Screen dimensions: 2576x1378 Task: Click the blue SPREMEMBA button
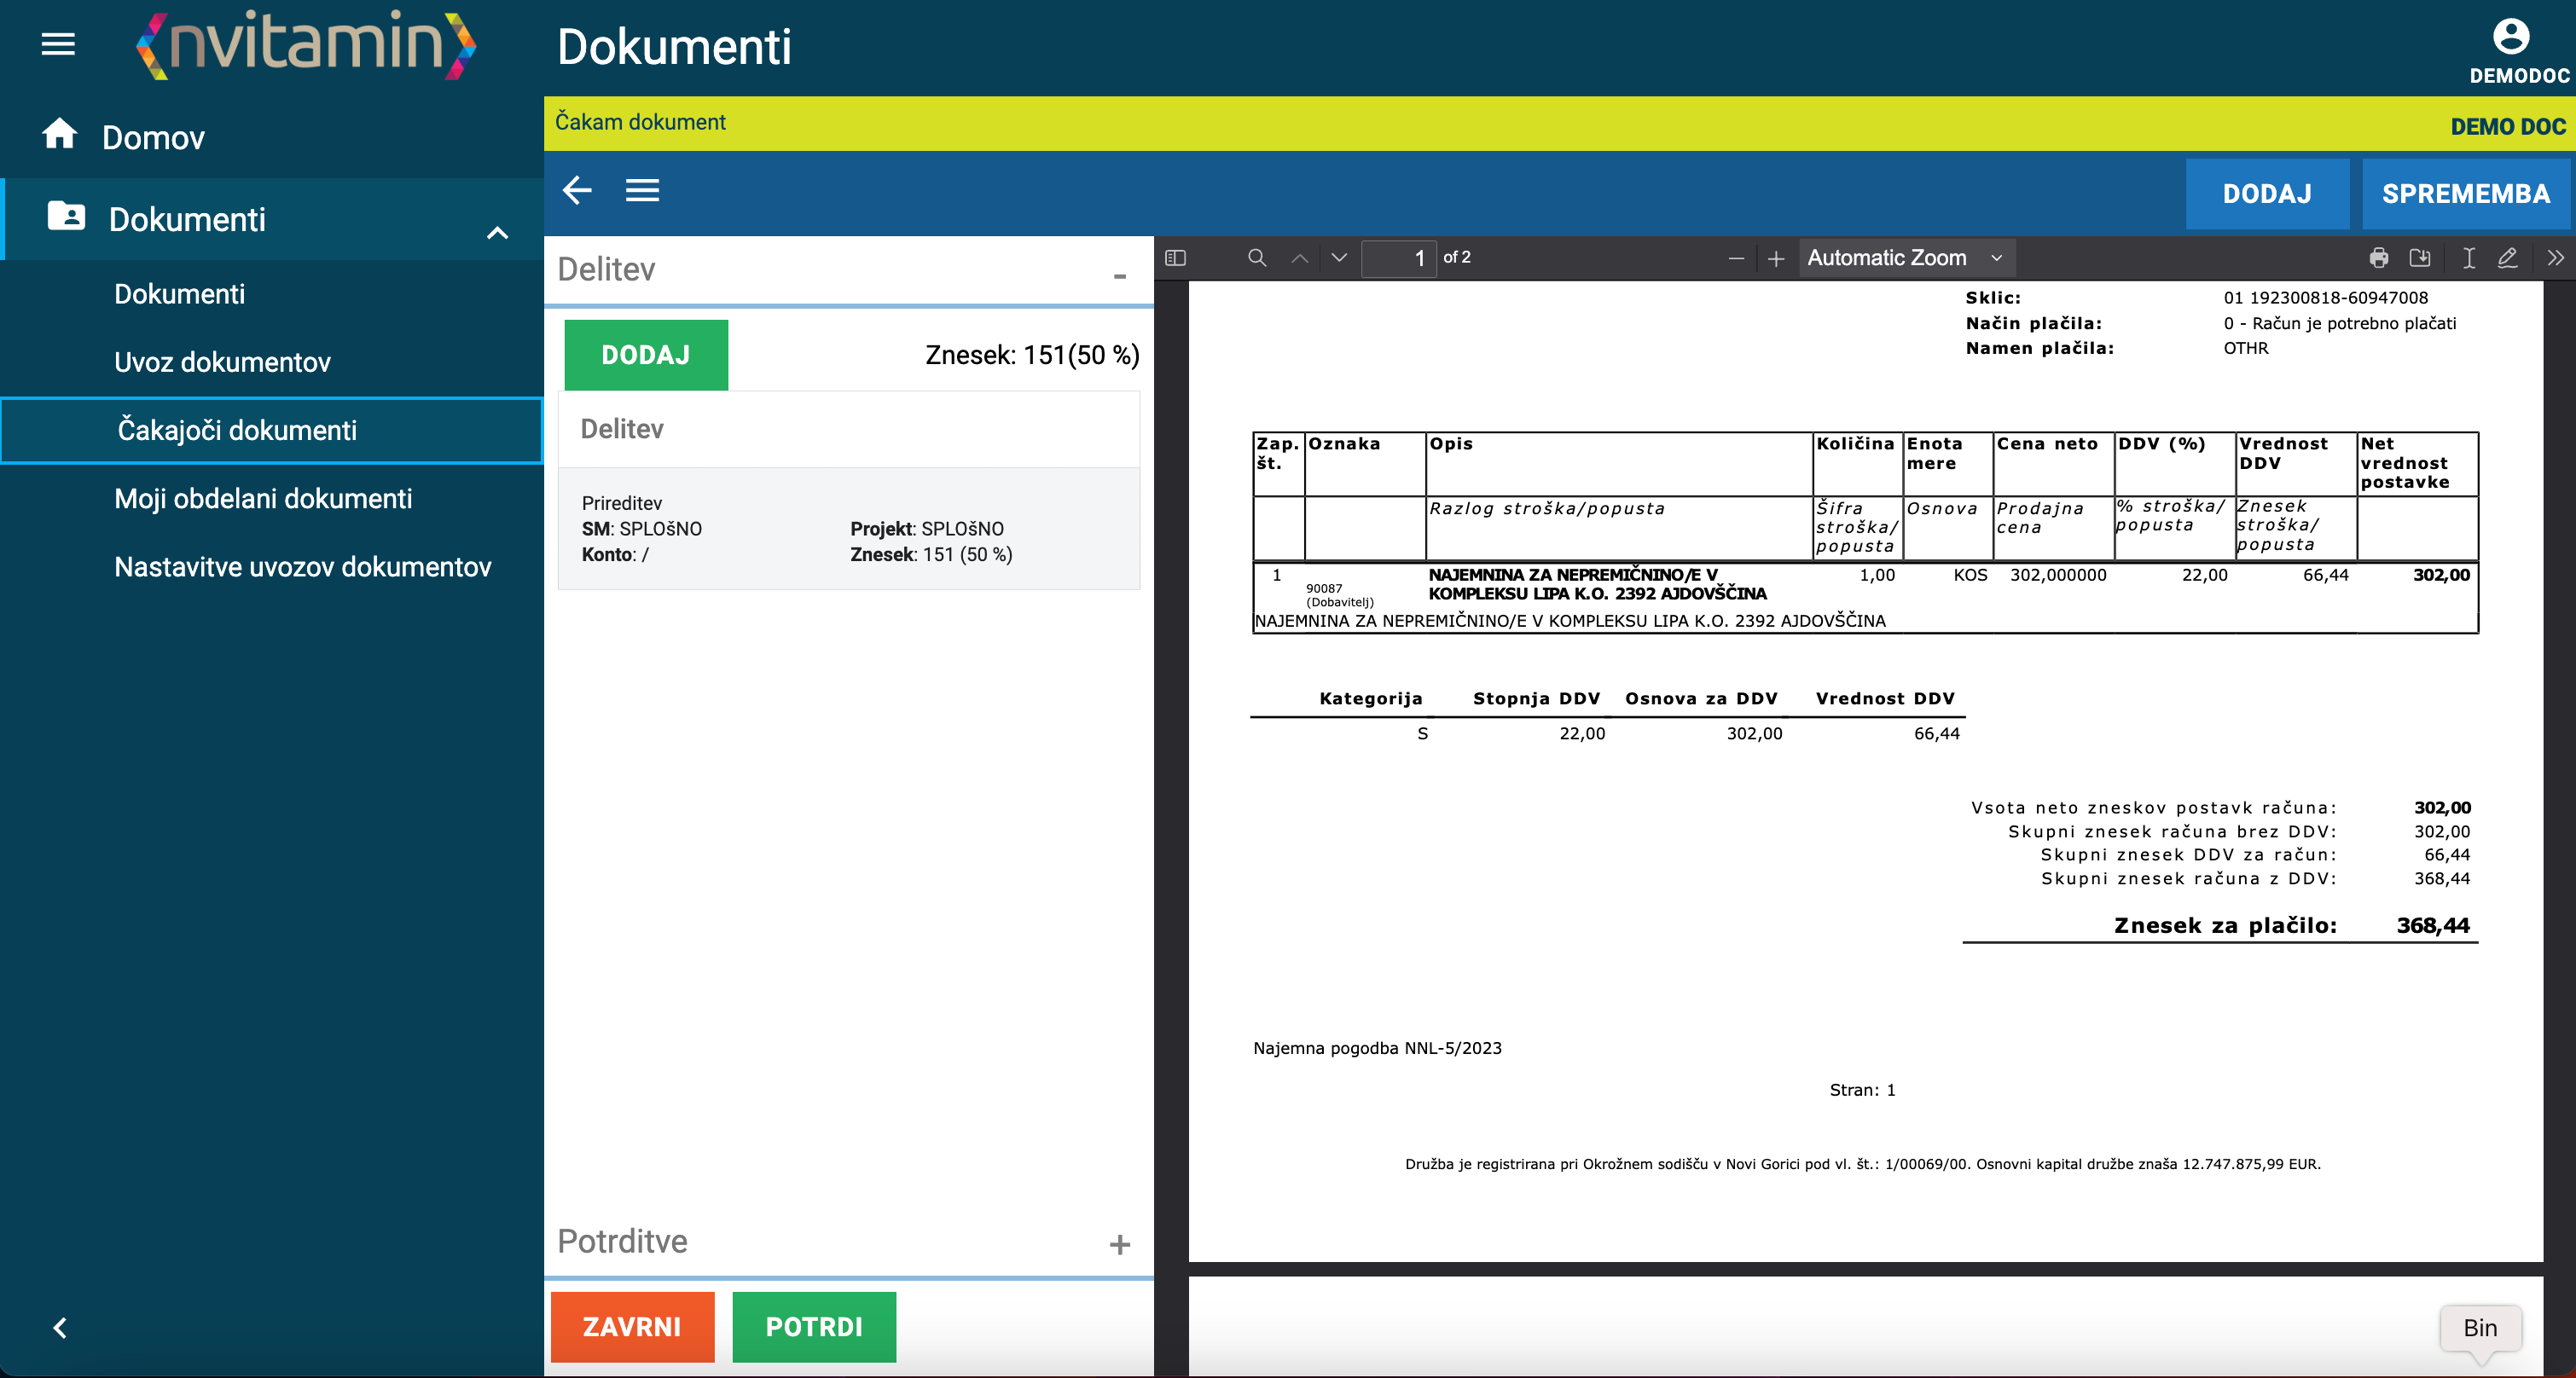pyautogui.click(x=2466, y=194)
